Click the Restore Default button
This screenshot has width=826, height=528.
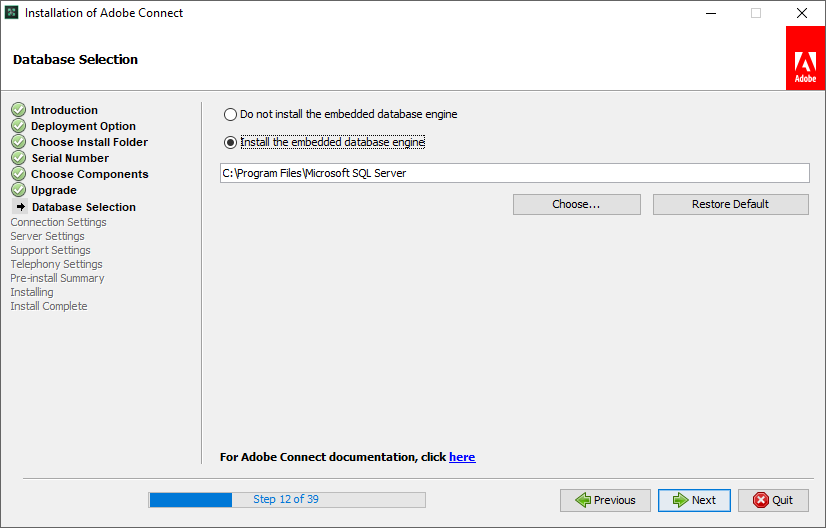point(731,204)
